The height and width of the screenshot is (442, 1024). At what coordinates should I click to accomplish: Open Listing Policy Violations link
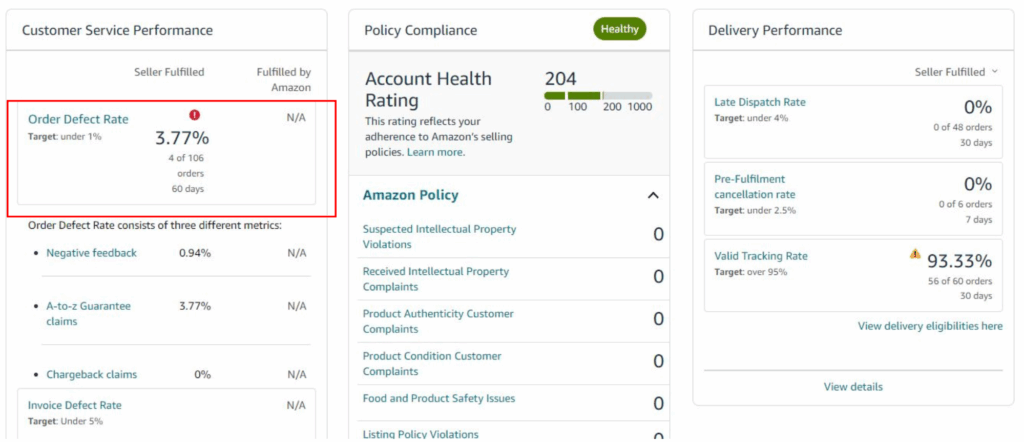(421, 434)
